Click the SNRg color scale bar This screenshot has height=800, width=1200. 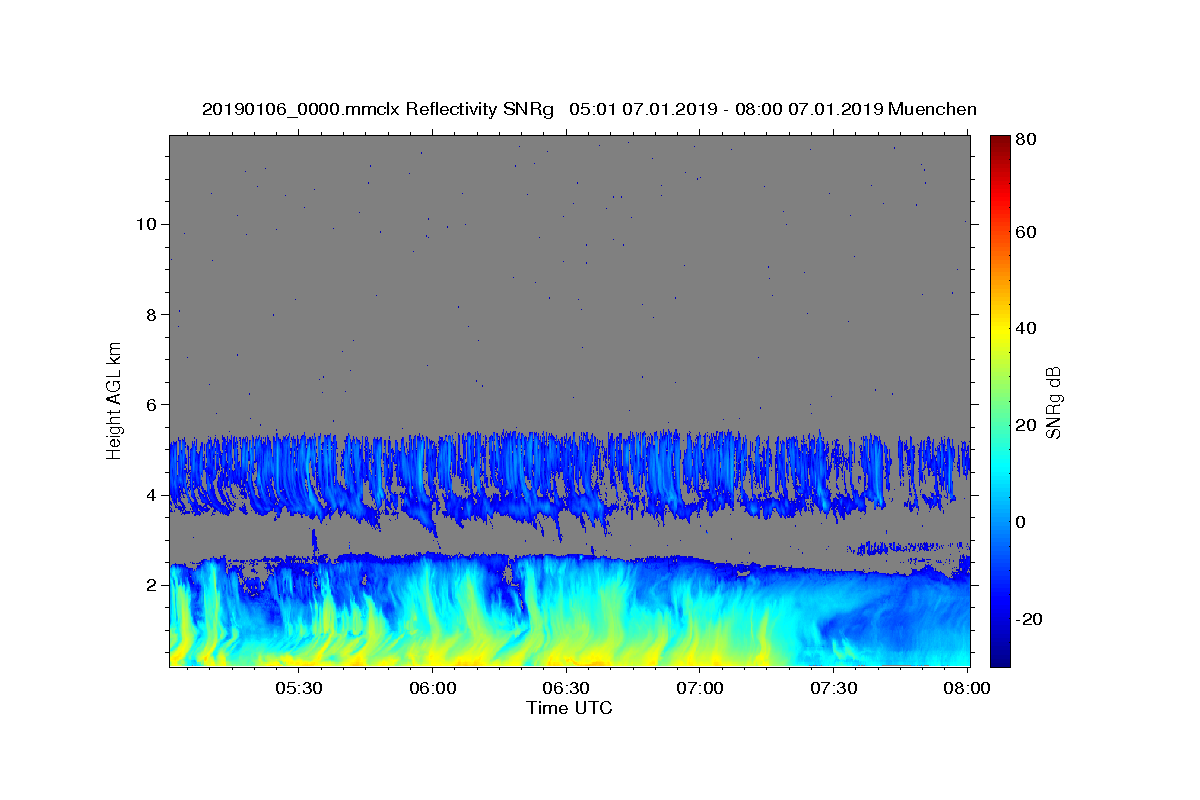click(x=1000, y=401)
